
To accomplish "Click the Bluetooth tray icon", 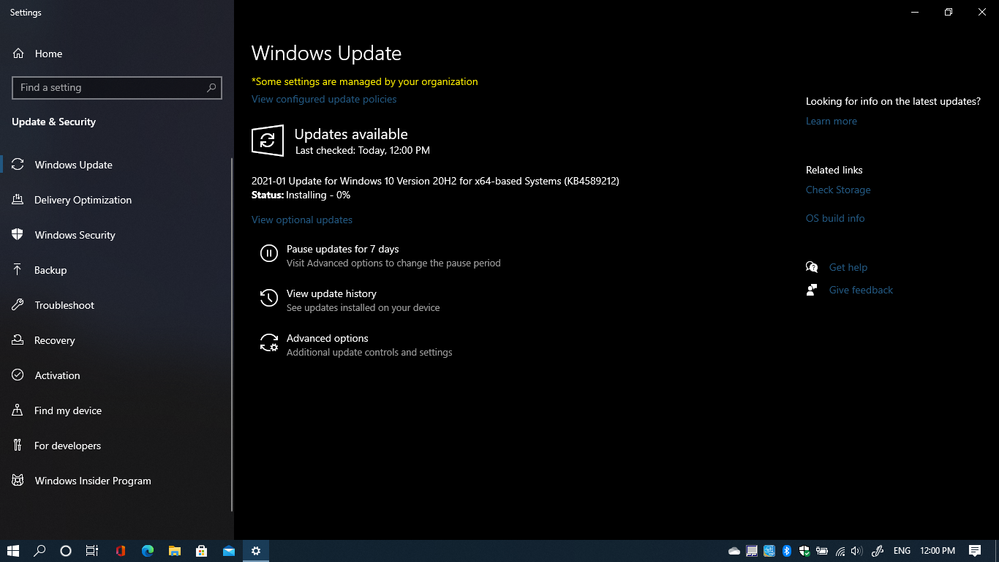I will (x=787, y=551).
